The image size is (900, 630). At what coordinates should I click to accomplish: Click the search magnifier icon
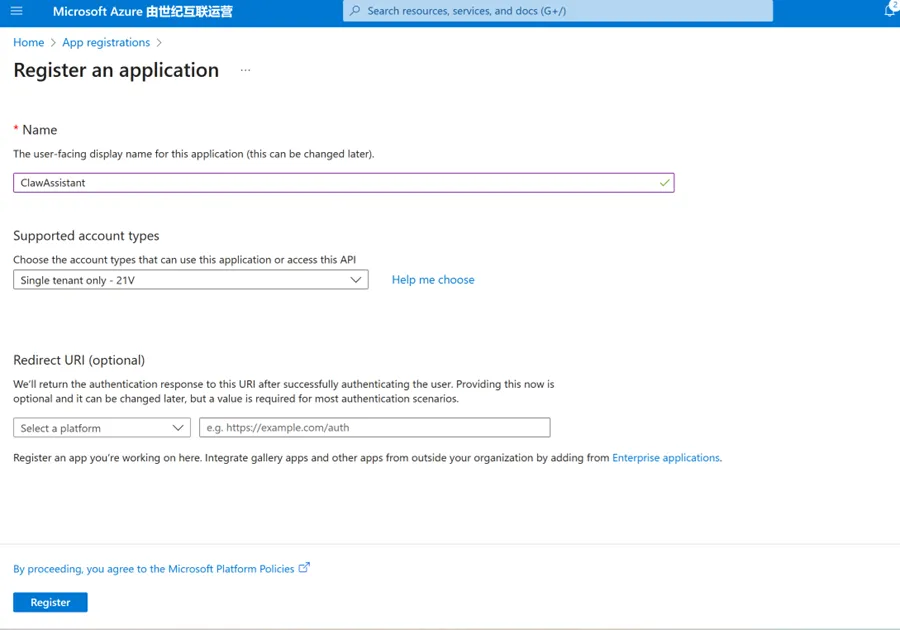pos(355,10)
